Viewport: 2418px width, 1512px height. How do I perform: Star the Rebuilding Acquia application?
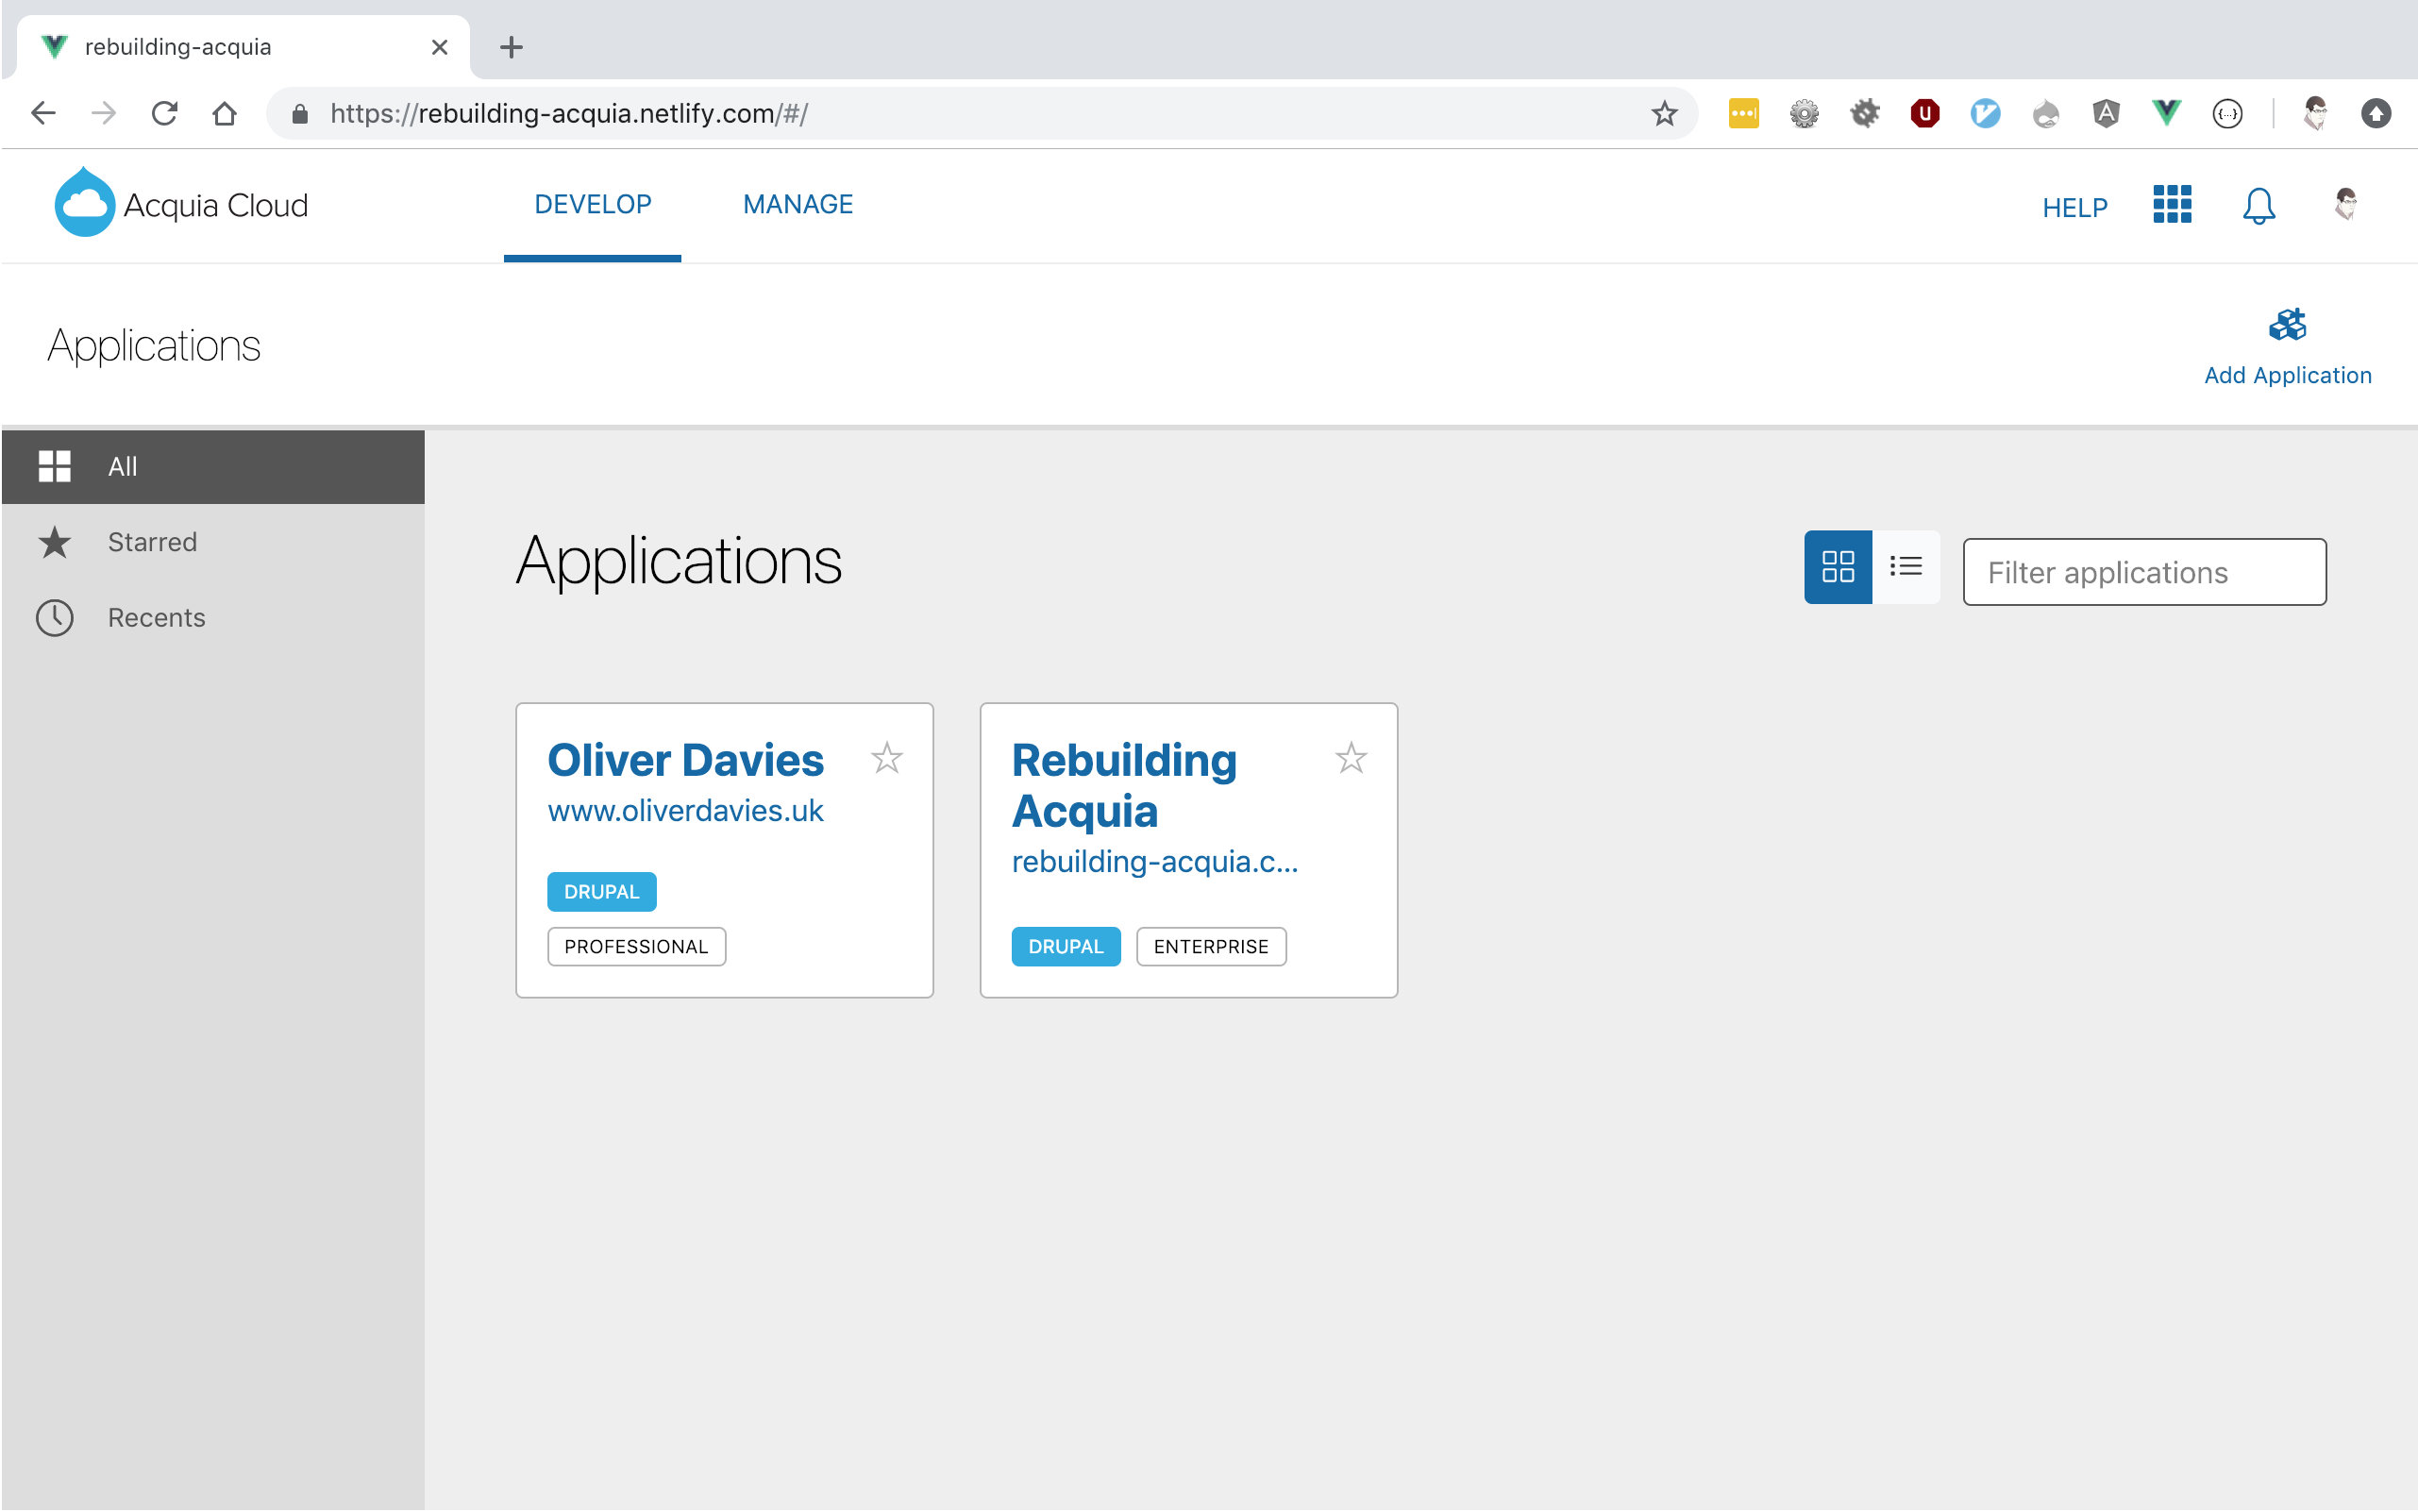1350,758
